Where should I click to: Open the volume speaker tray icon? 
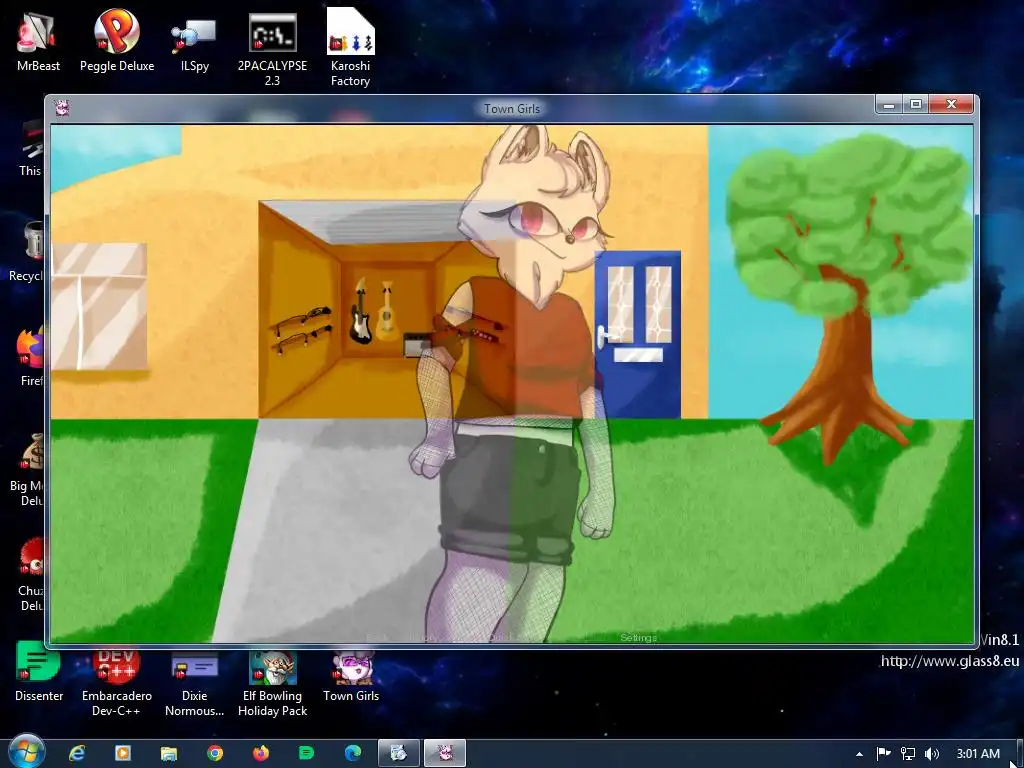click(x=932, y=754)
